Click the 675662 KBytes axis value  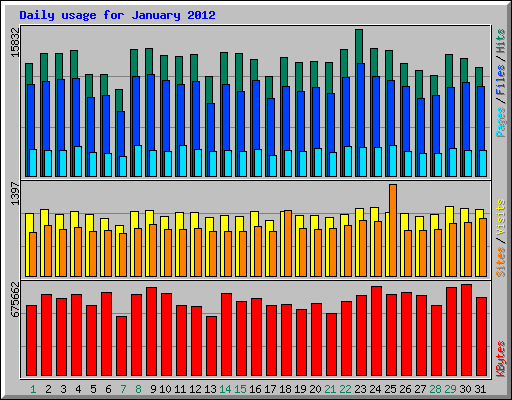(x=15, y=300)
